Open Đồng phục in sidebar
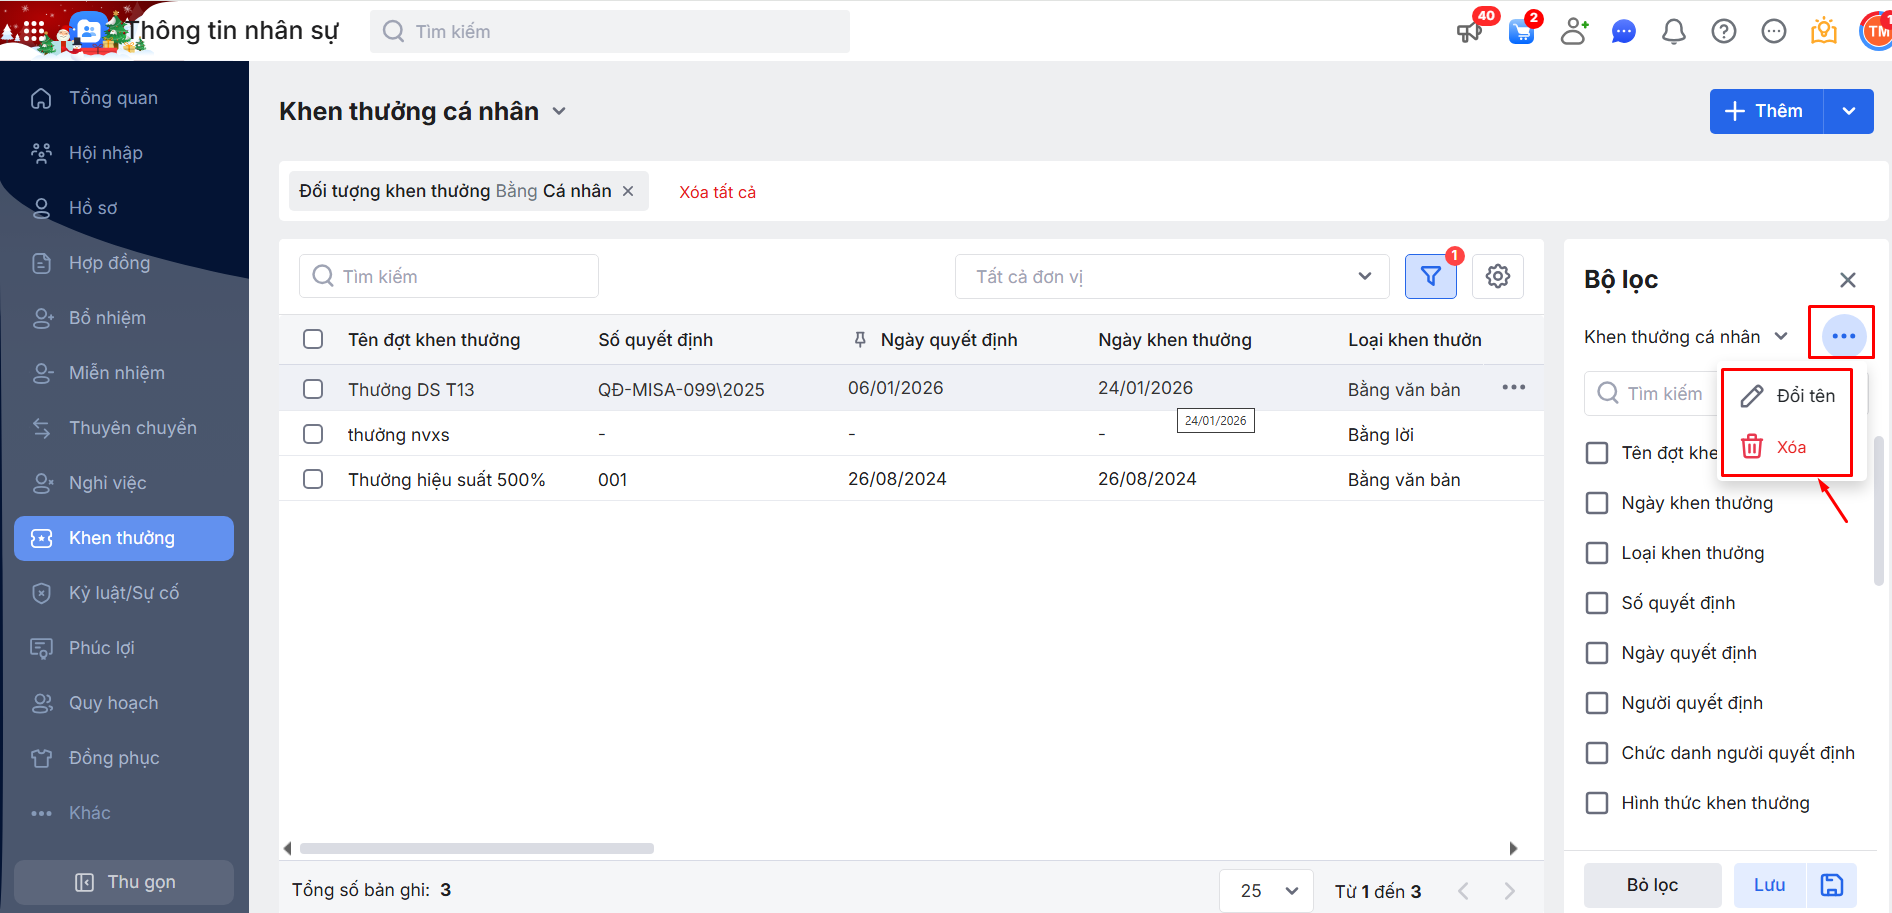1892x913 pixels. click(124, 758)
